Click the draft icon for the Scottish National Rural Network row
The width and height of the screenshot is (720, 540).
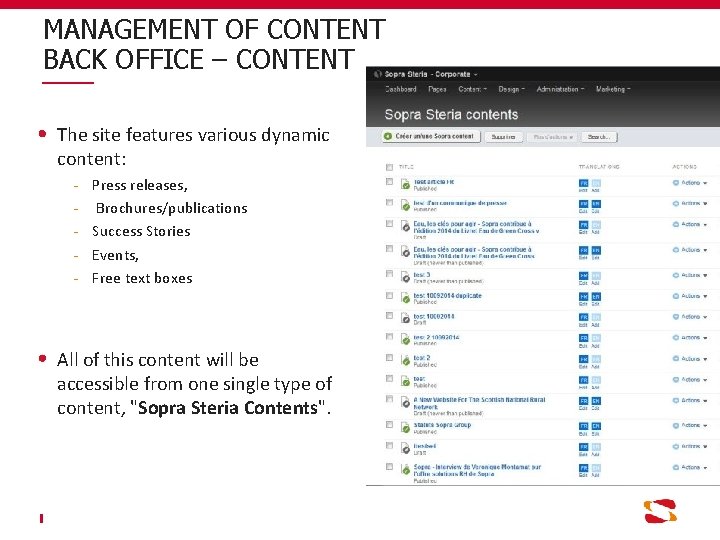tap(405, 402)
